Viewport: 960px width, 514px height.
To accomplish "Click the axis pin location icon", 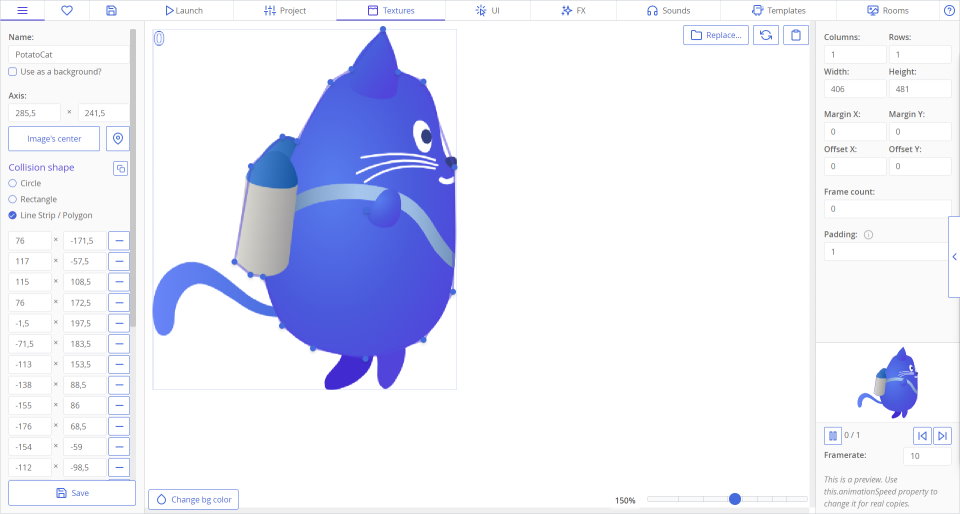I will pyautogui.click(x=118, y=139).
